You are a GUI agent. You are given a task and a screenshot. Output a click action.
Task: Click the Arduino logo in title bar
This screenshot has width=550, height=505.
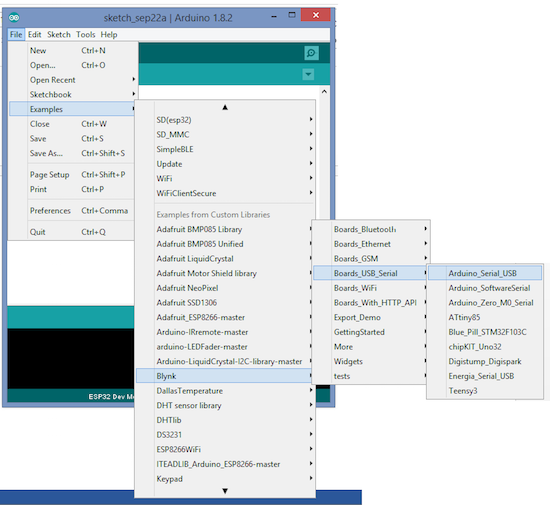point(14,17)
